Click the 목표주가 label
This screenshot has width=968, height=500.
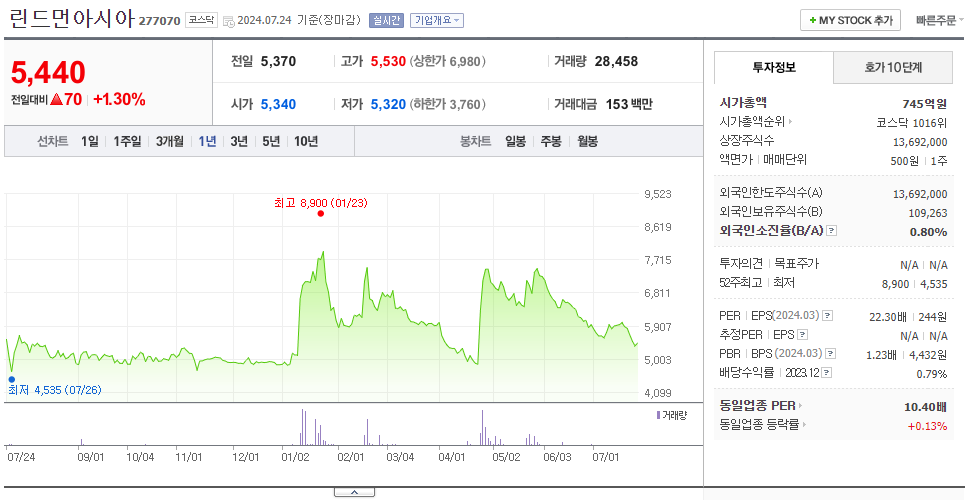[x=796, y=264]
